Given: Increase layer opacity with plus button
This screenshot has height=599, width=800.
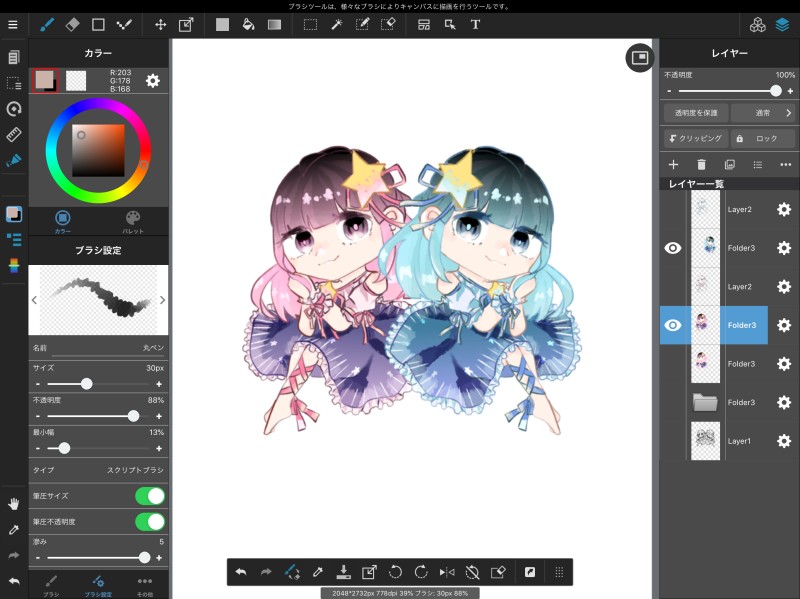Looking at the screenshot, I should pyautogui.click(x=790, y=91).
